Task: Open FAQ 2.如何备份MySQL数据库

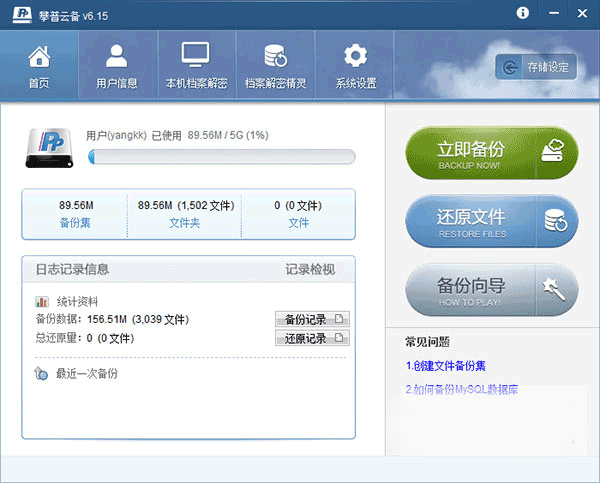Action: (x=461, y=390)
